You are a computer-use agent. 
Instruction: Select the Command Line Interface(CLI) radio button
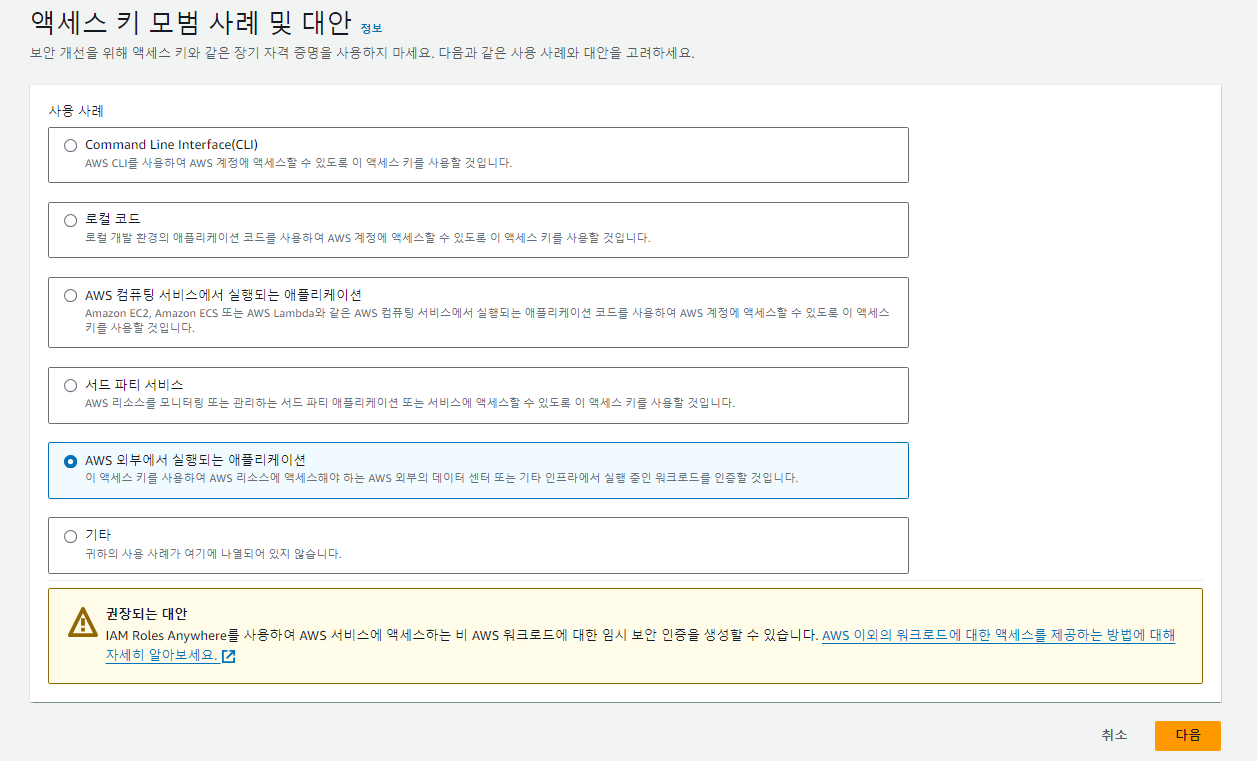tap(70, 145)
